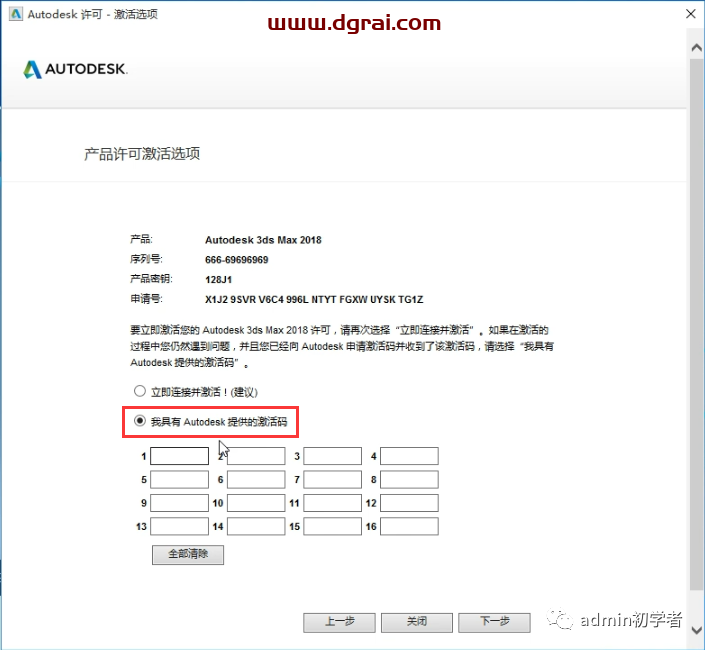Click activation code field 3

coord(332,456)
